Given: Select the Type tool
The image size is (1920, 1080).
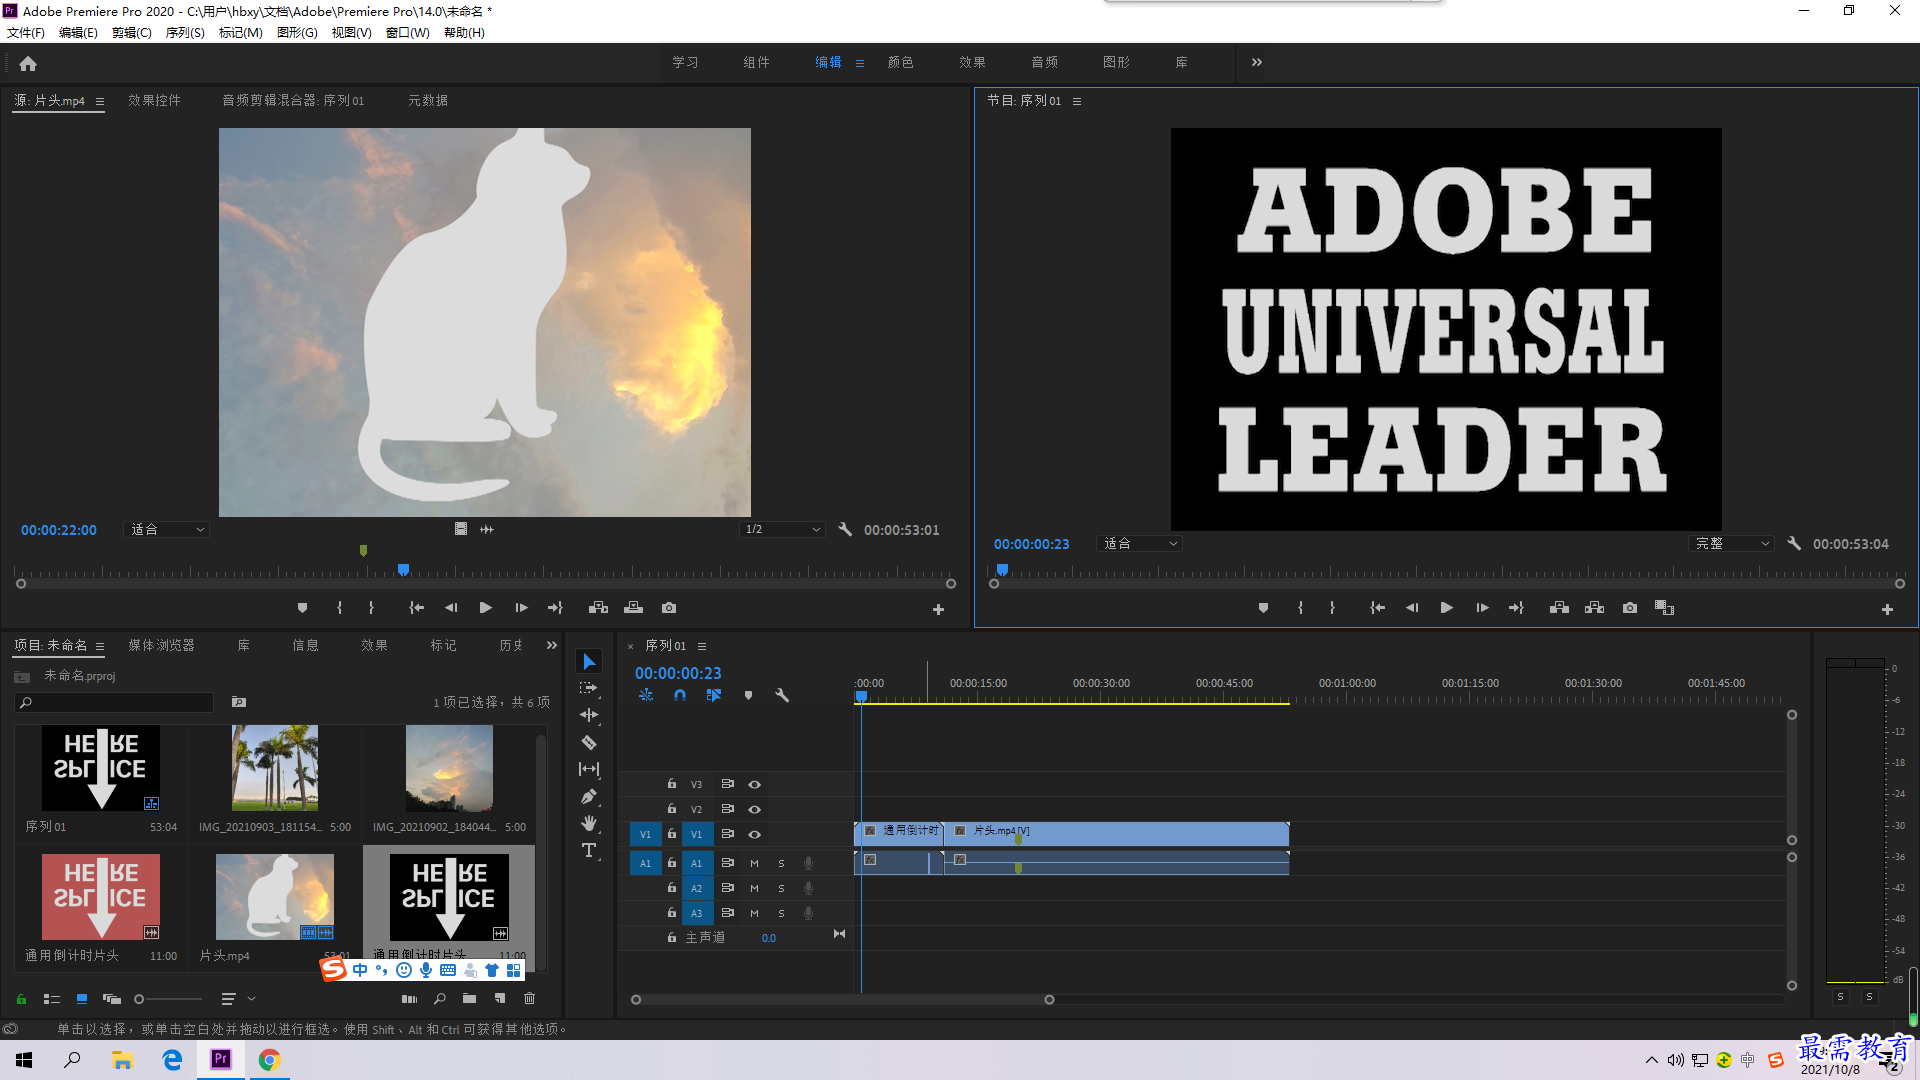Looking at the screenshot, I should [x=589, y=850].
